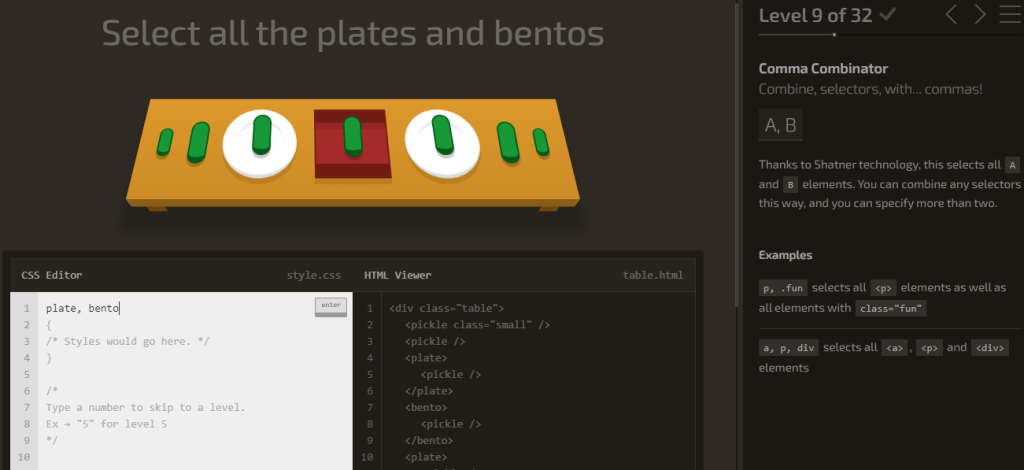Go to the previous level arrow
Viewport: 1024px width, 470px height.
[x=952, y=14]
